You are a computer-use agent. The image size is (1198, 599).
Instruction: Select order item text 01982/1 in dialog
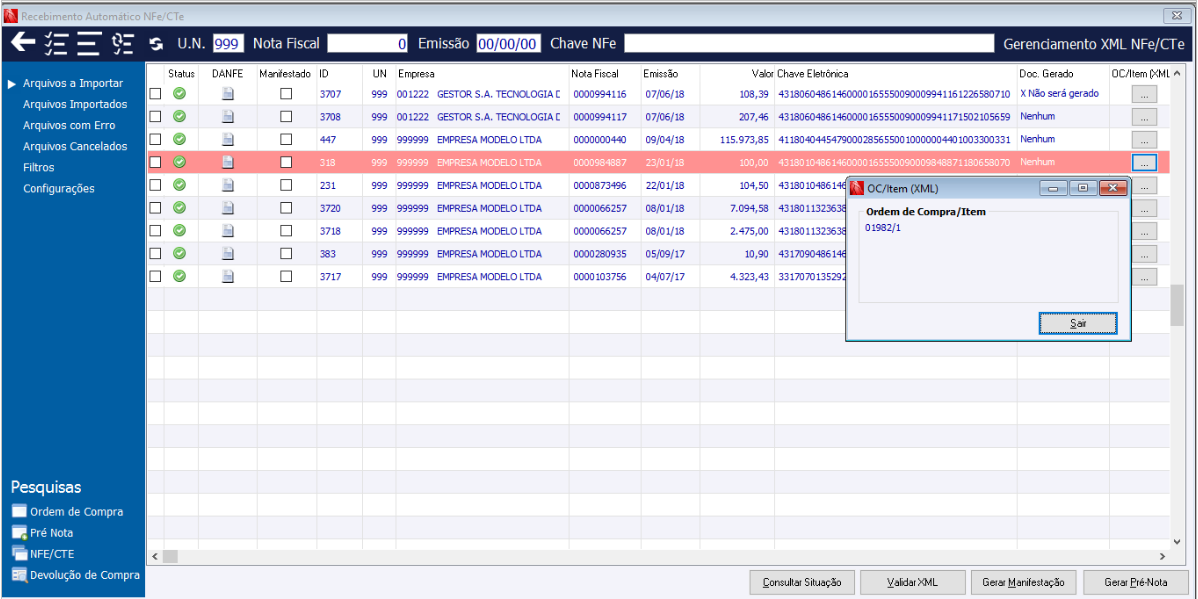(882, 228)
